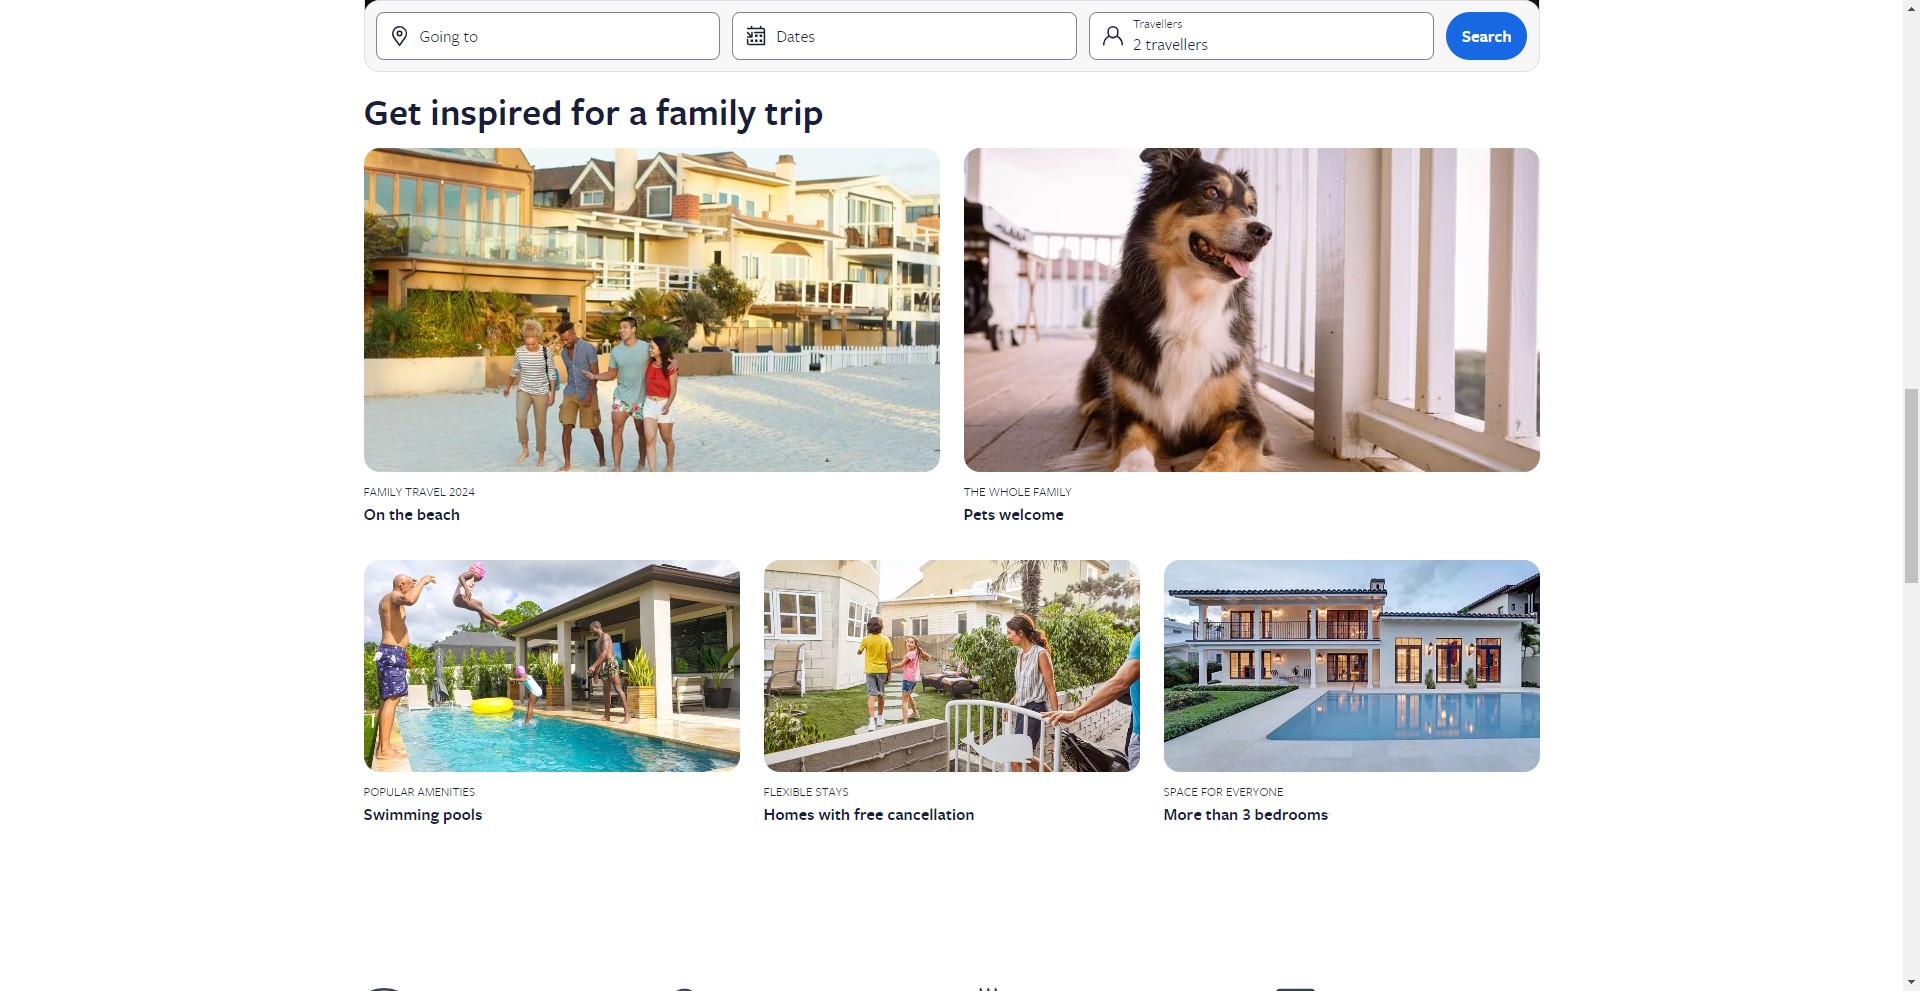Open the beach houses family photo
The height and width of the screenshot is (991, 1920).
pyautogui.click(x=652, y=310)
